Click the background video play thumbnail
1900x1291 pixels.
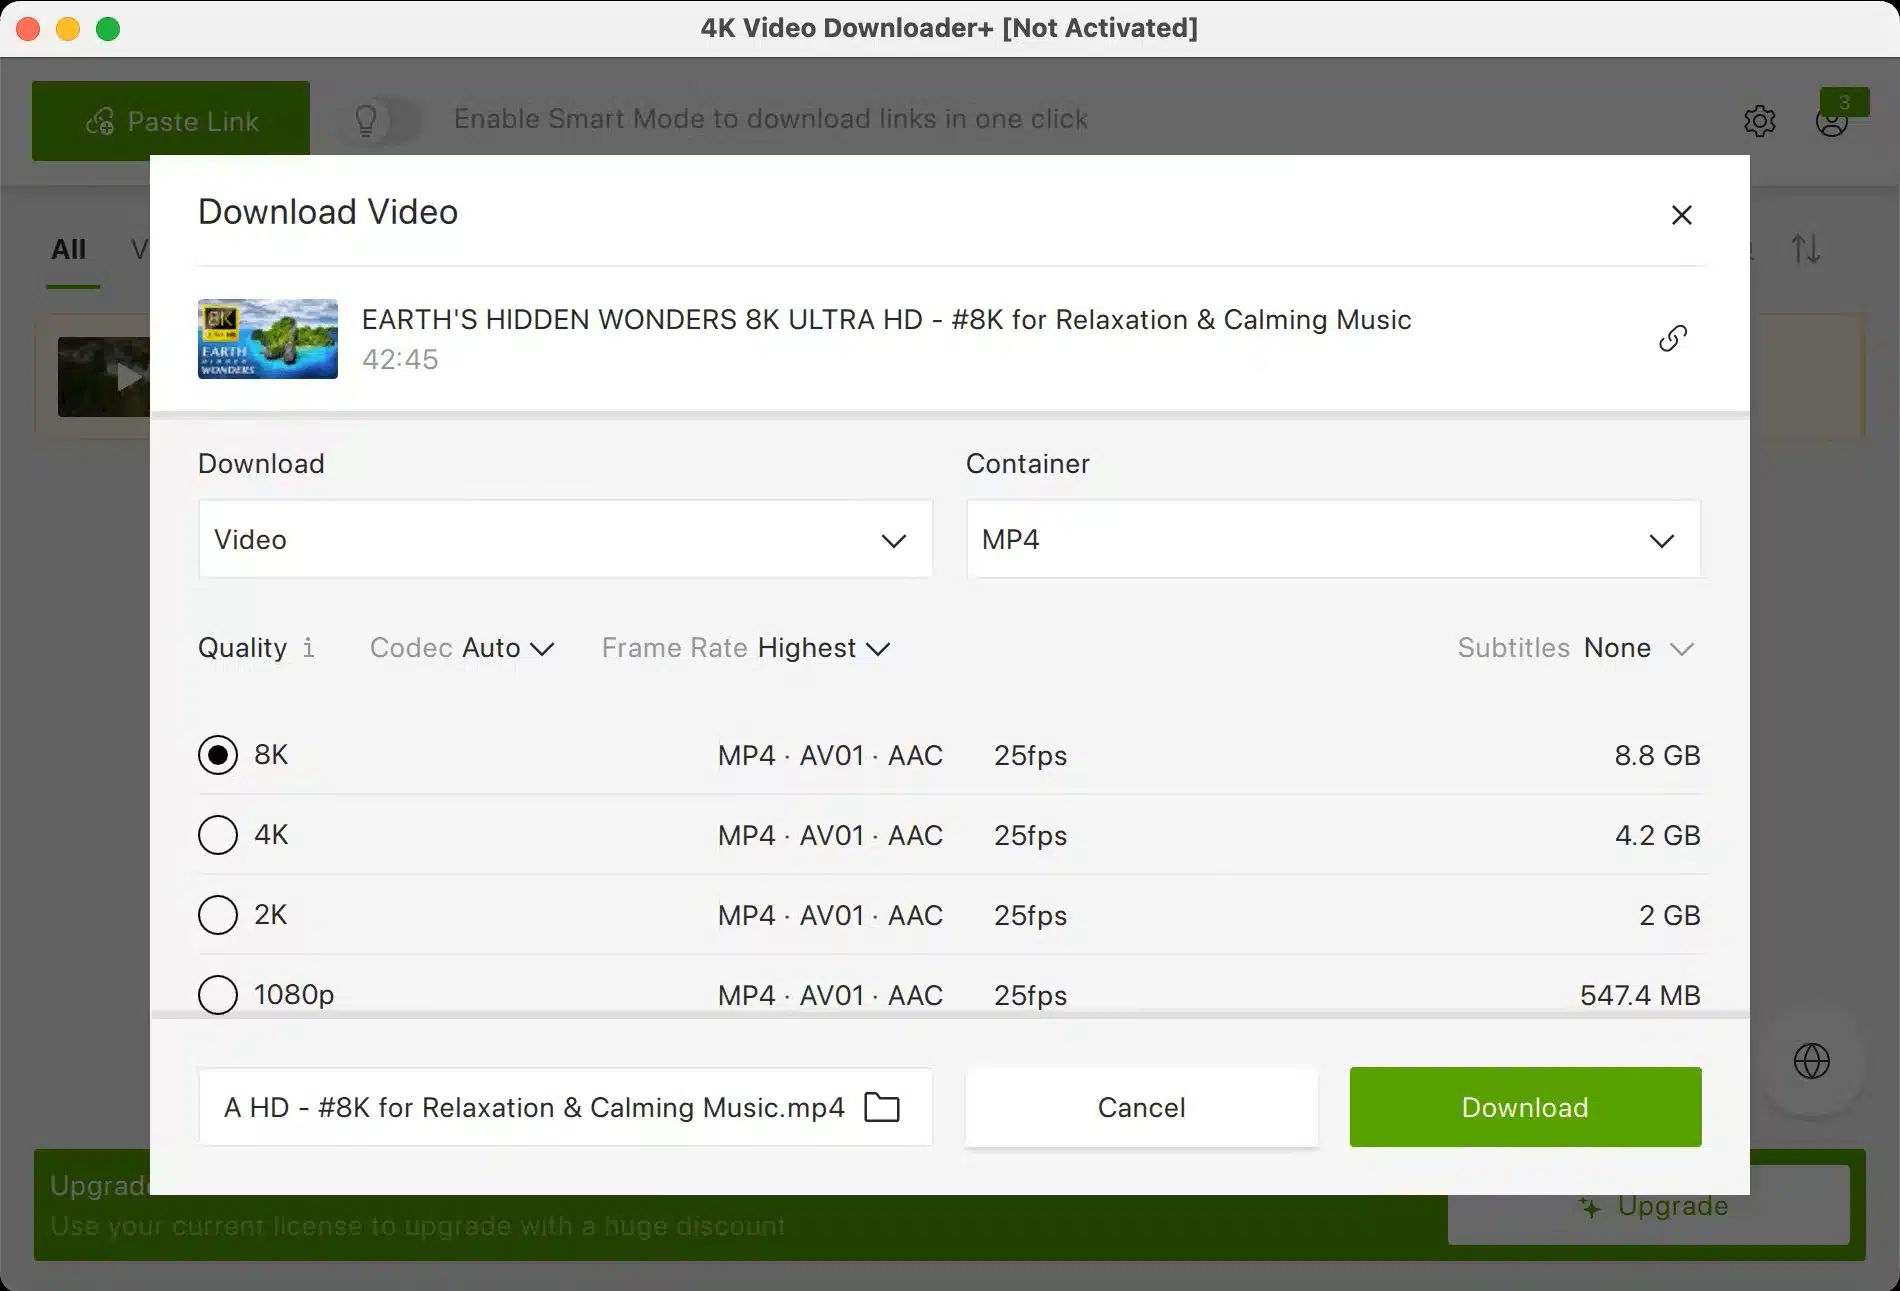tap(104, 377)
